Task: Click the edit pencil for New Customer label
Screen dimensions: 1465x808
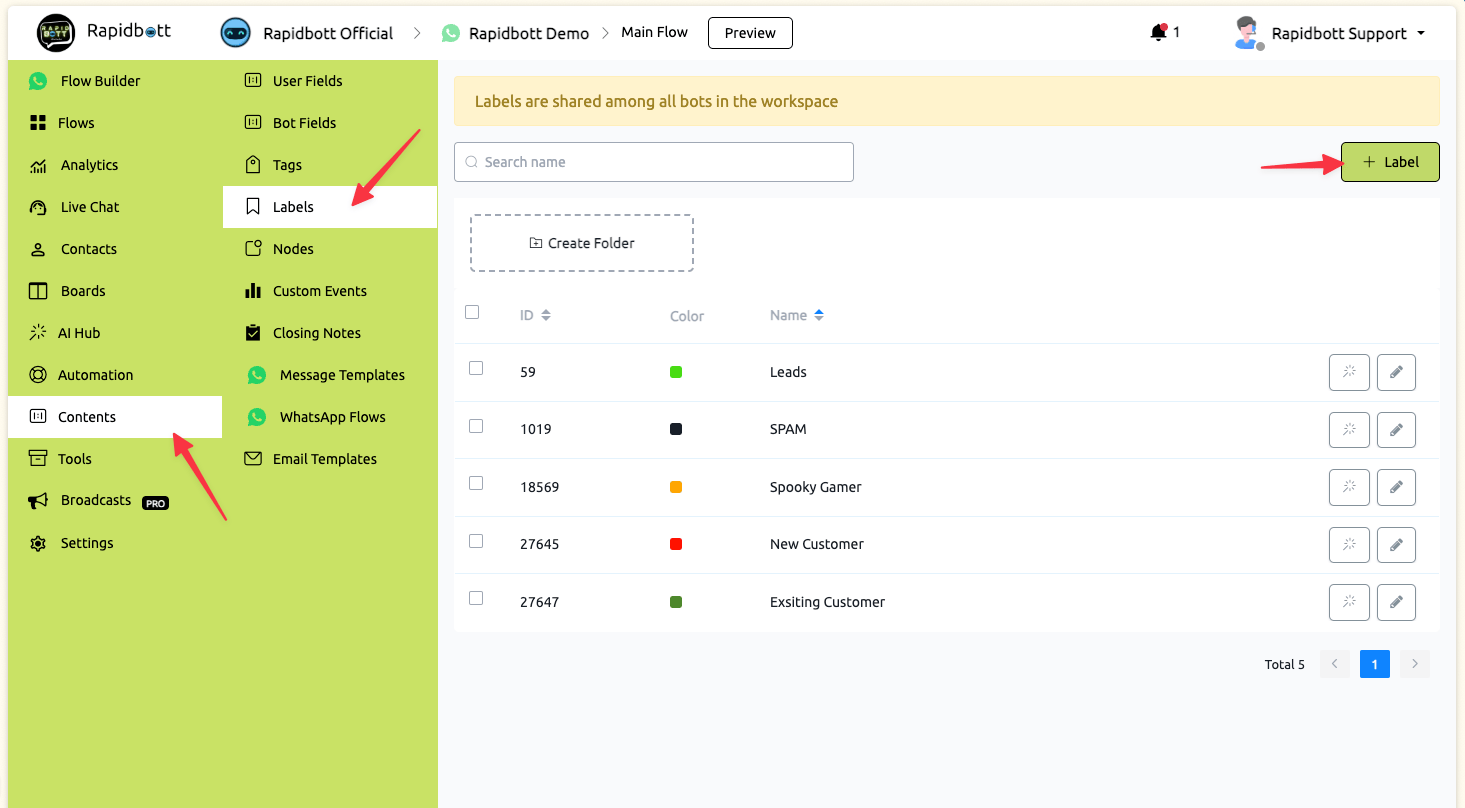Action: click(x=1396, y=545)
